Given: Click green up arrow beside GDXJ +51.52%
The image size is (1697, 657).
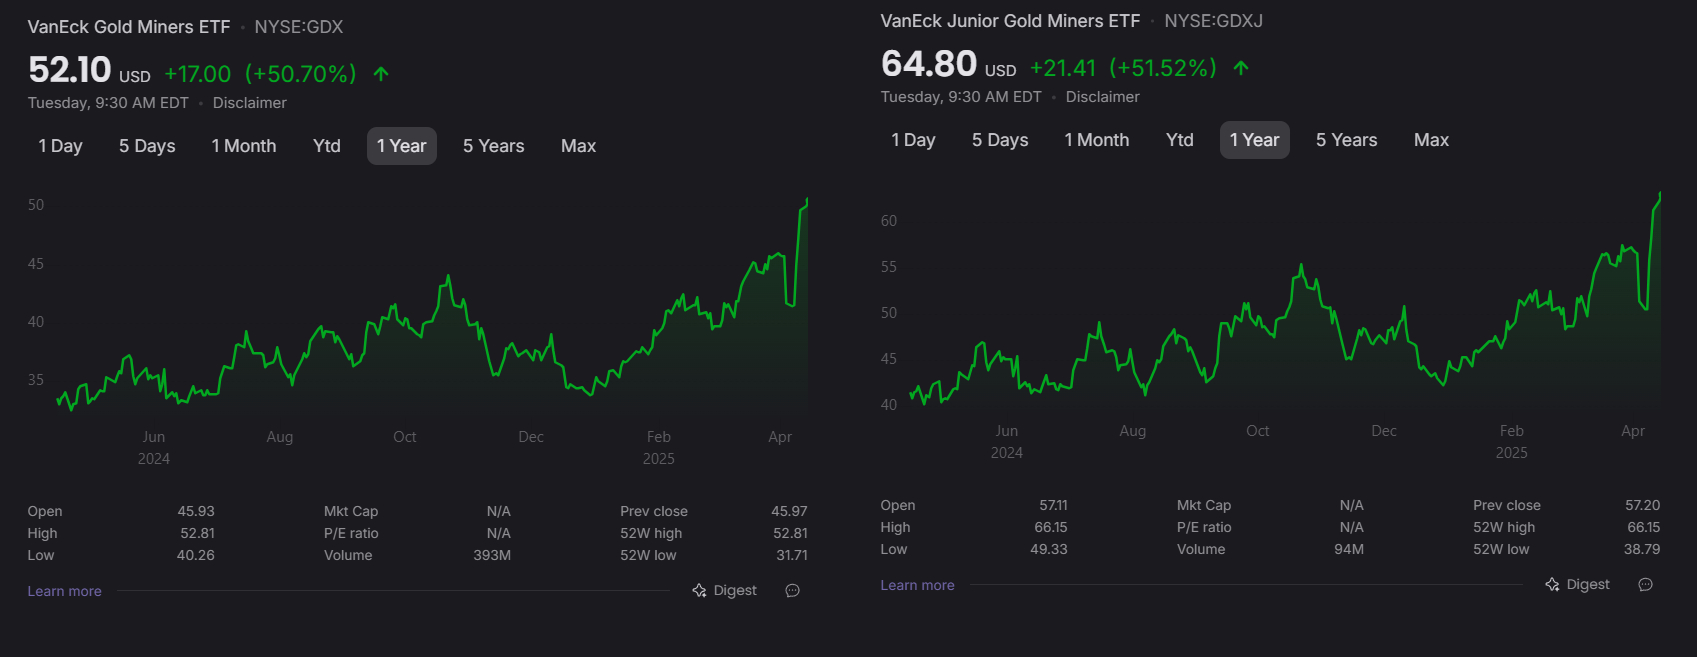Looking at the screenshot, I should pyautogui.click(x=1241, y=68).
